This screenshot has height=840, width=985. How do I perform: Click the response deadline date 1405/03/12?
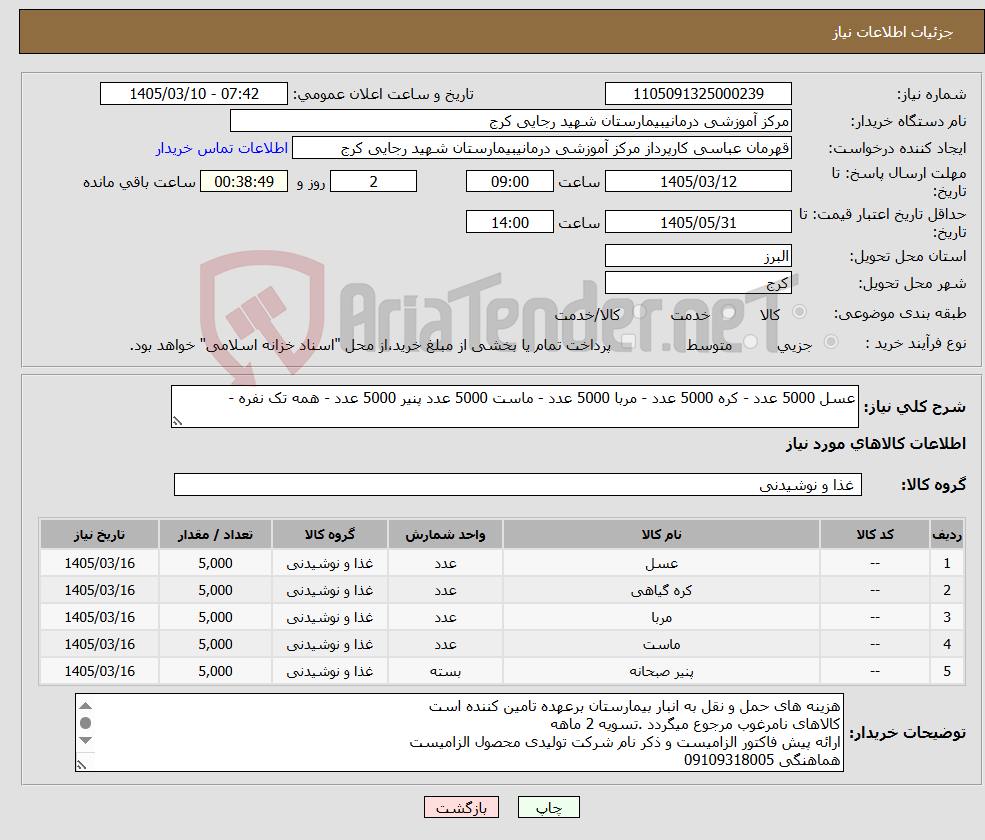tap(698, 182)
